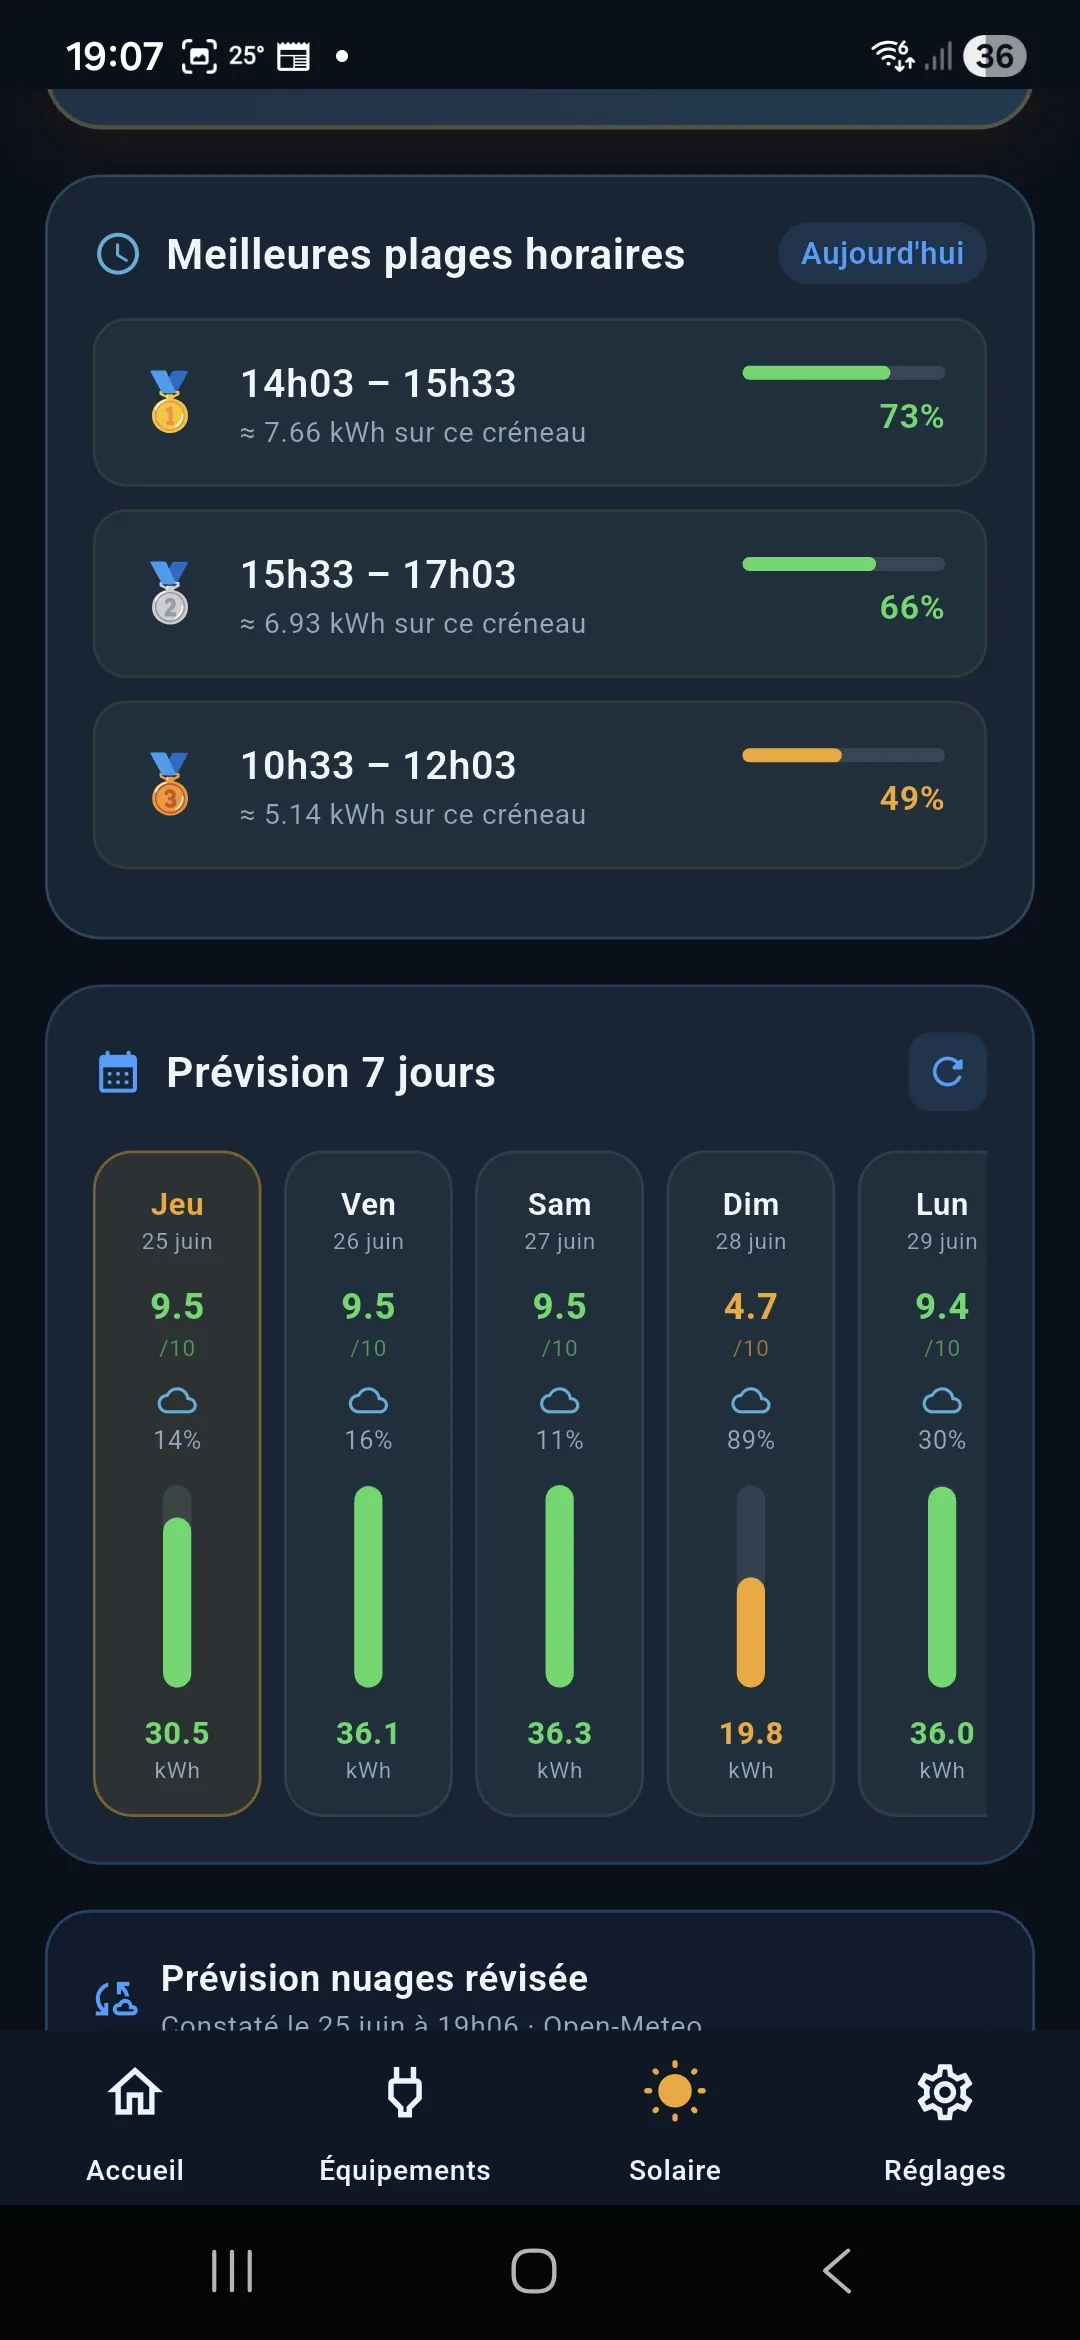
Task: Tap the cloud refresh icon by Prévision nuages révisée
Action: [116, 1998]
